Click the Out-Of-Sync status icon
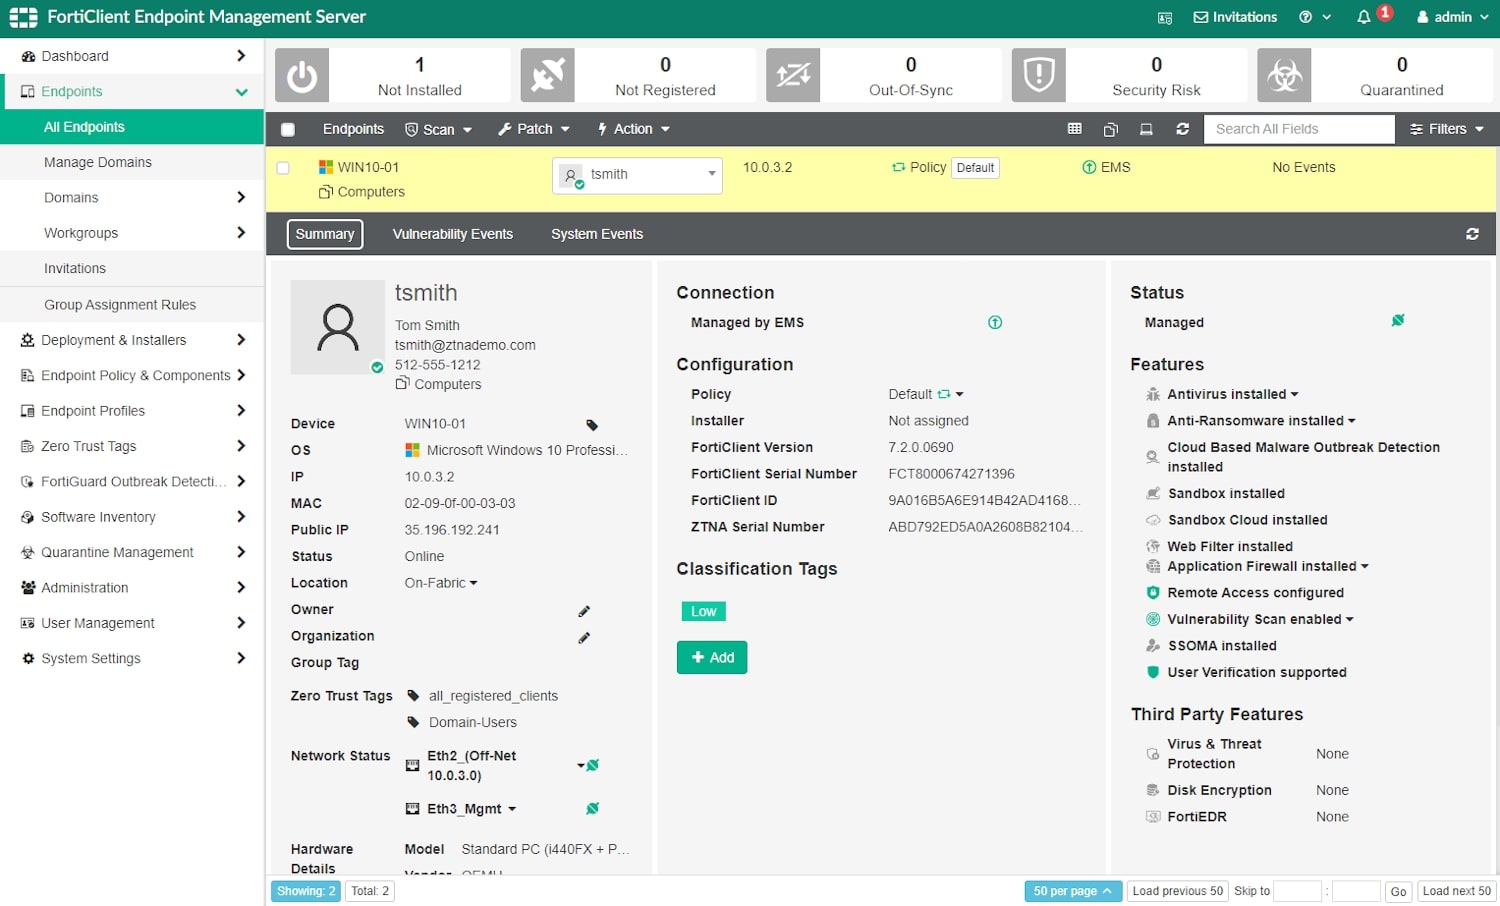The width and height of the screenshot is (1500, 906). click(x=793, y=76)
